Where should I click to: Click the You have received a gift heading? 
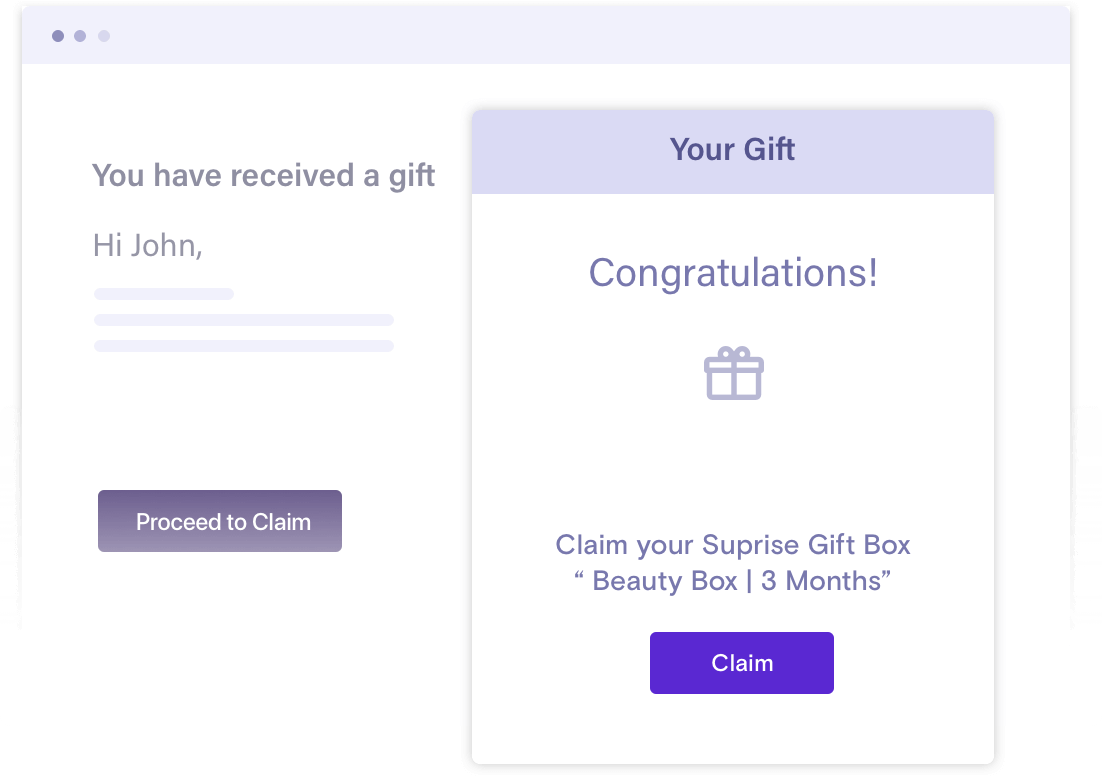click(264, 176)
